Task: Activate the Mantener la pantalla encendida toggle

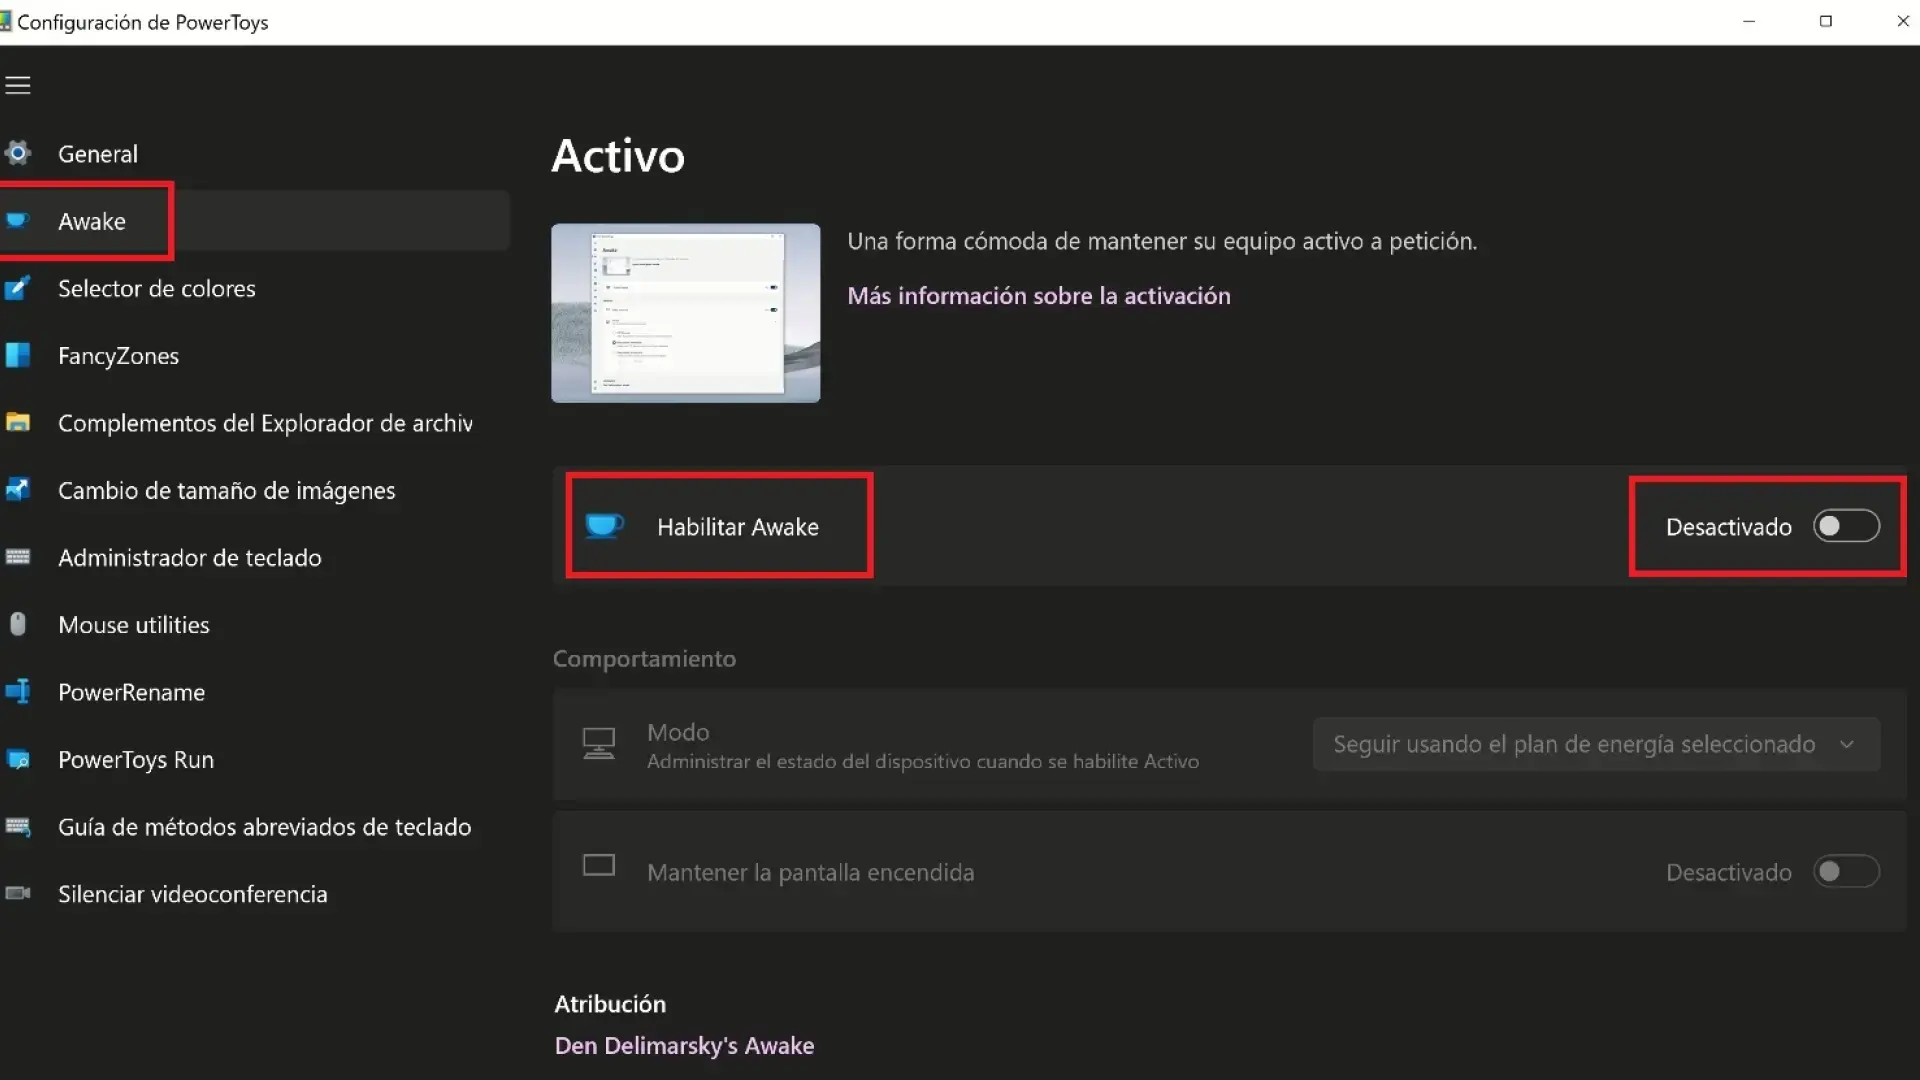Action: [x=1845, y=871]
